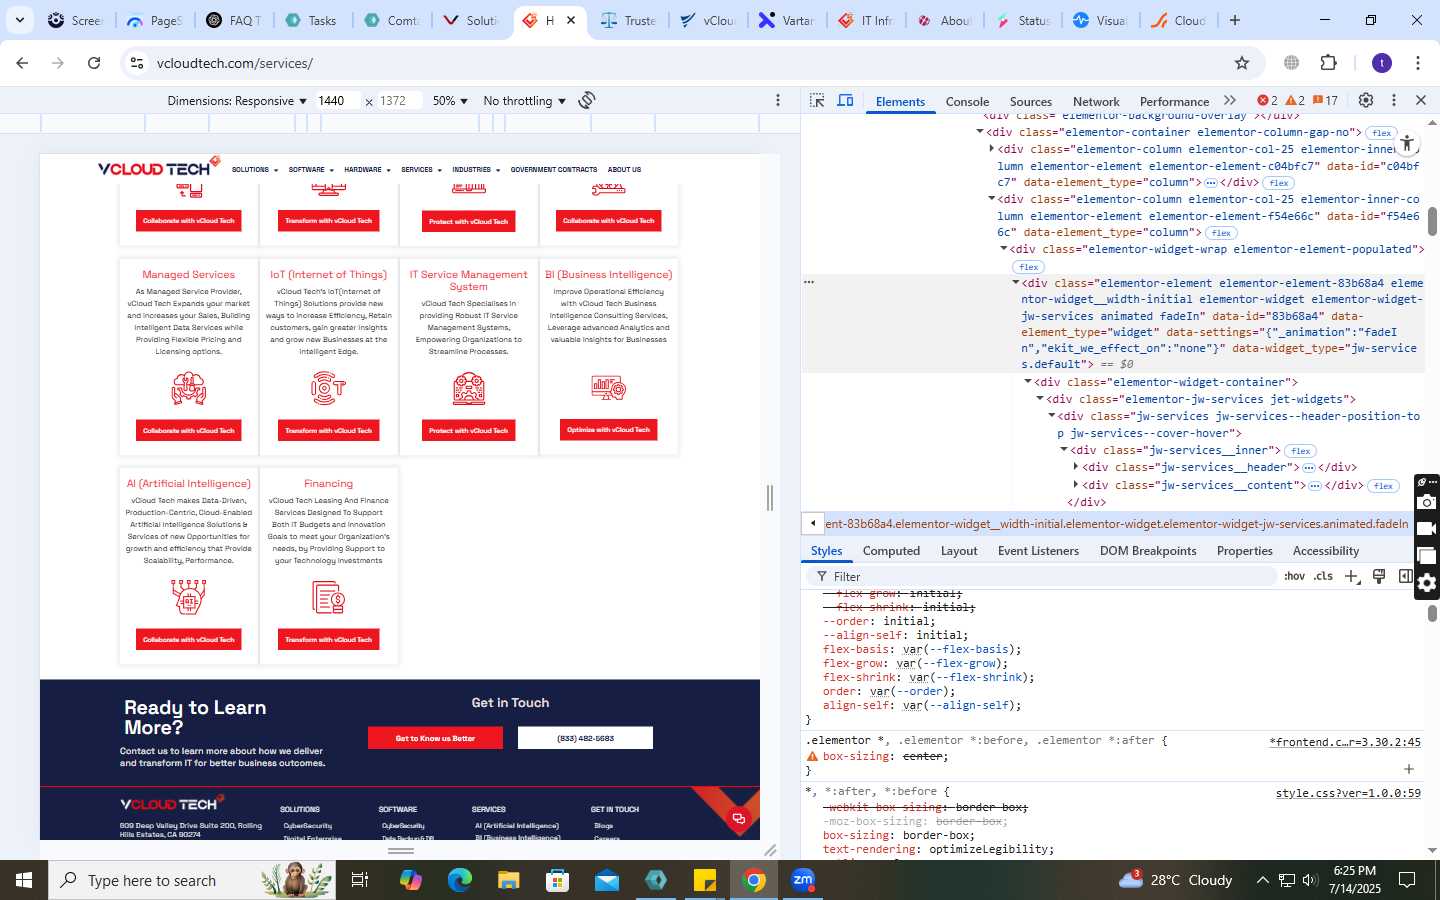Open a new browser tab
The width and height of the screenshot is (1440, 900).
tap(1235, 20)
